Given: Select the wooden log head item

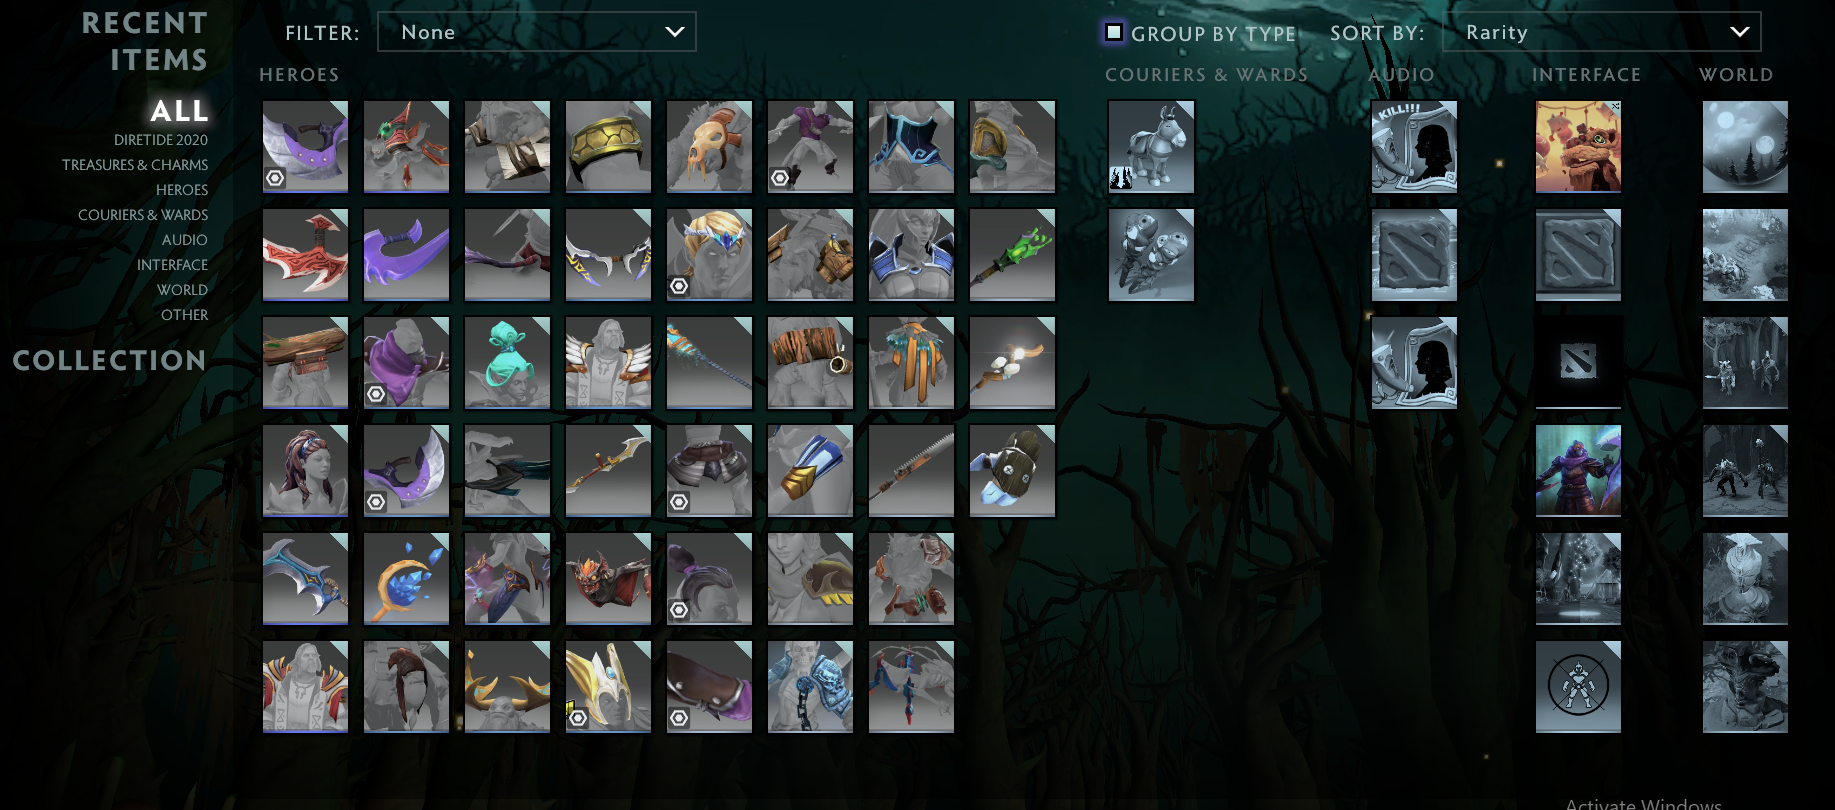Looking at the screenshot, I should [305, 362].
